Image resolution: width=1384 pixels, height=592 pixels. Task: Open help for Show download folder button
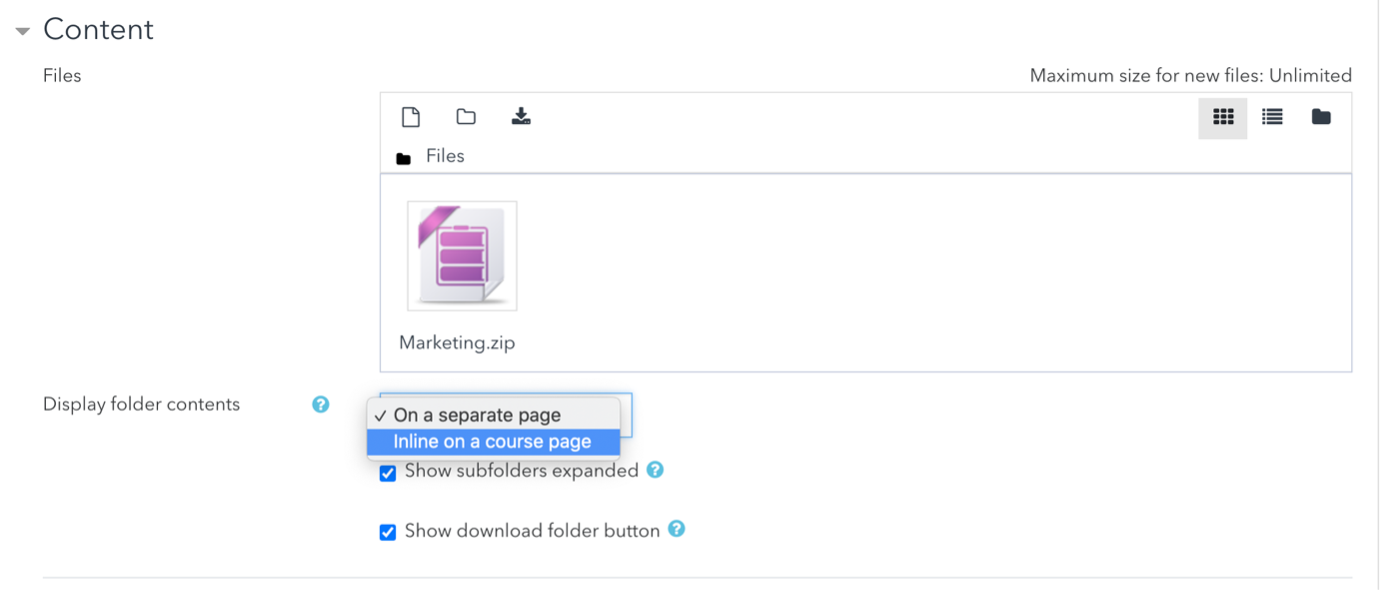pyautogui.click(x=676, y=529)
